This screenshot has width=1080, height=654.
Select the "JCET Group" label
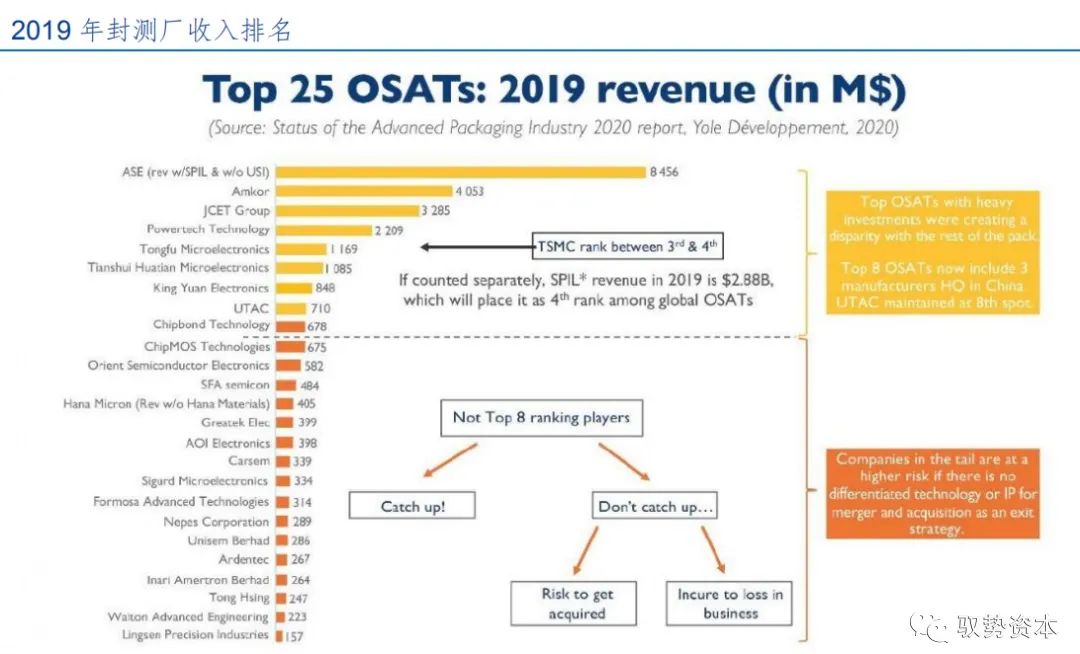236,210
